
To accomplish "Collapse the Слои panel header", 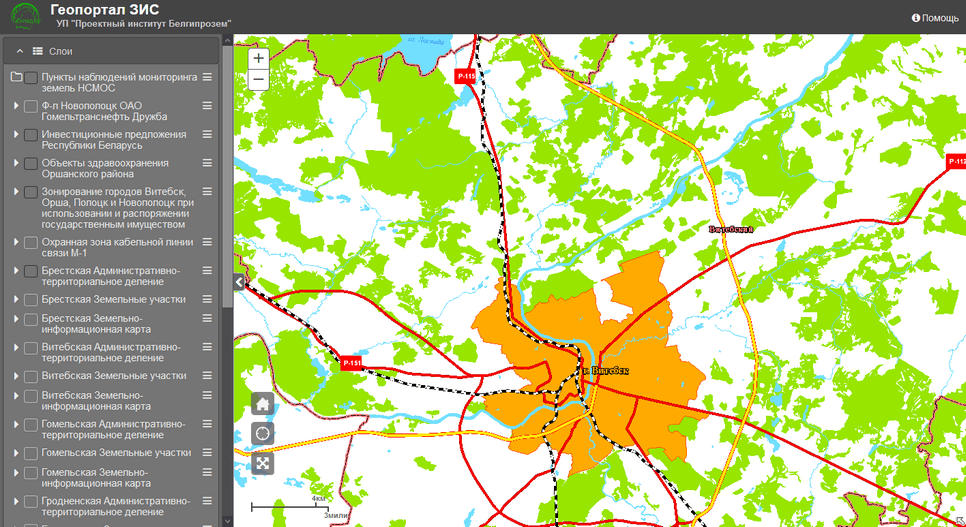I will click(19, 50).
